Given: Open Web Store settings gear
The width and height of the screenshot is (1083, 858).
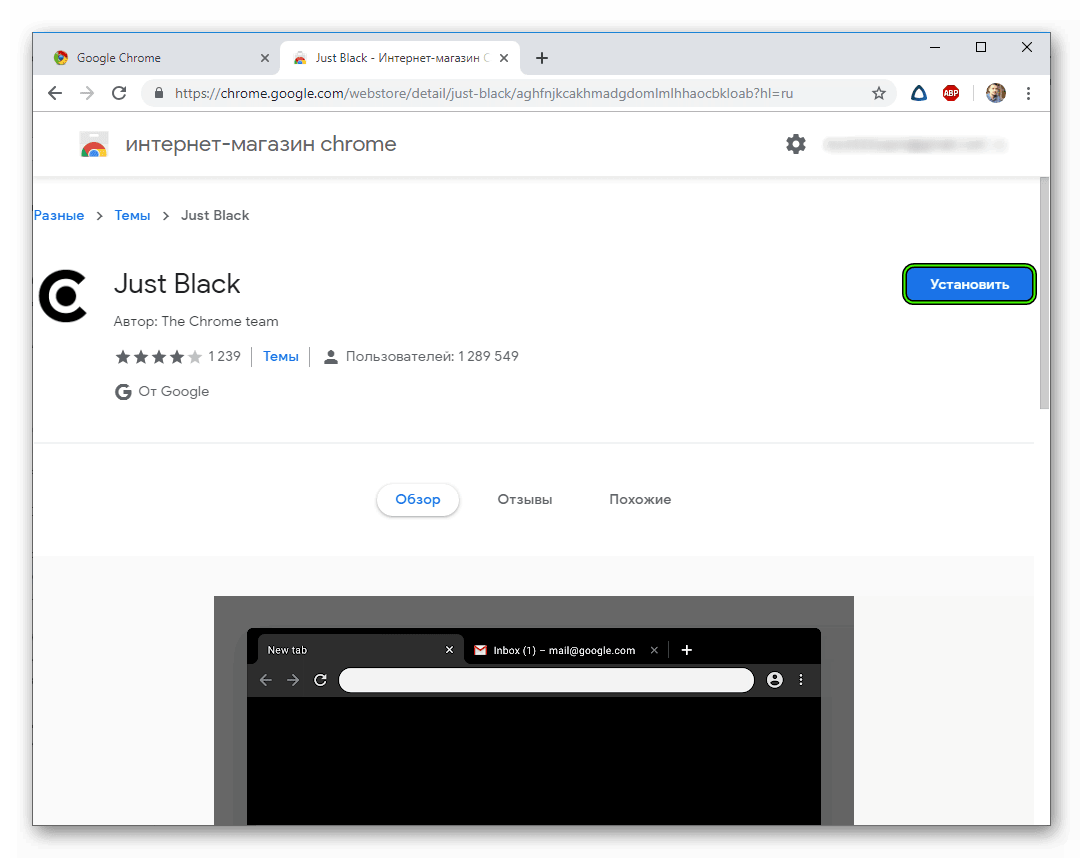Looking at the screenshot, I should tap(796, 144).
